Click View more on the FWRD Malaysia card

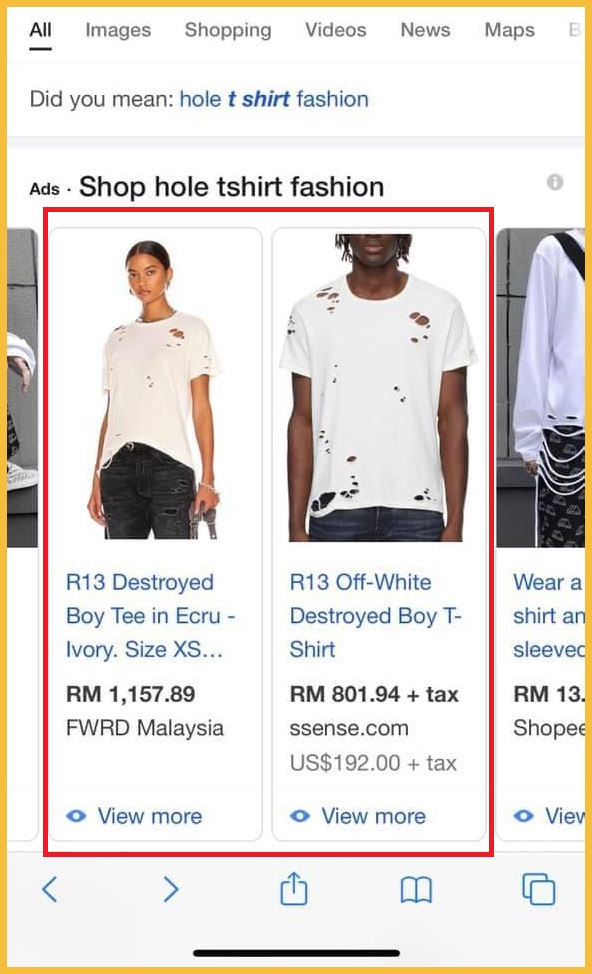(150, 816)
